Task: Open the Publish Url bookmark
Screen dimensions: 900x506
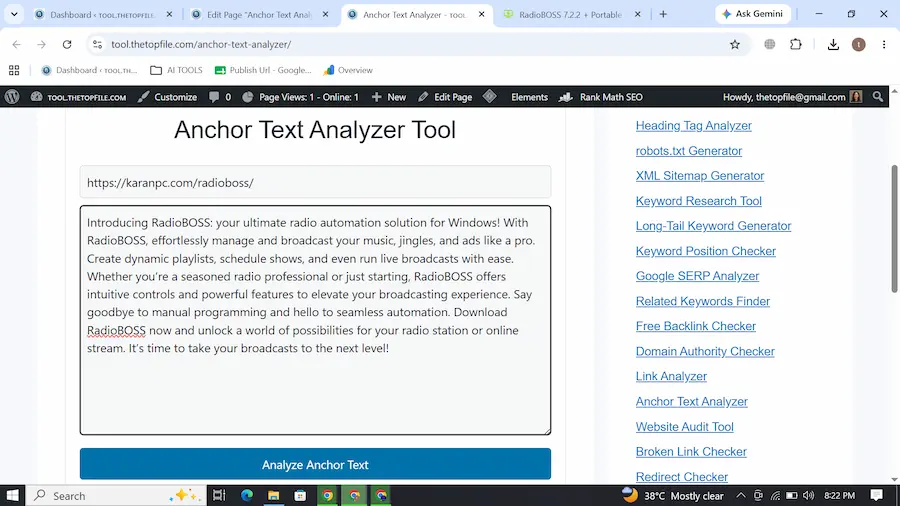Action: [x=263, y=70]
